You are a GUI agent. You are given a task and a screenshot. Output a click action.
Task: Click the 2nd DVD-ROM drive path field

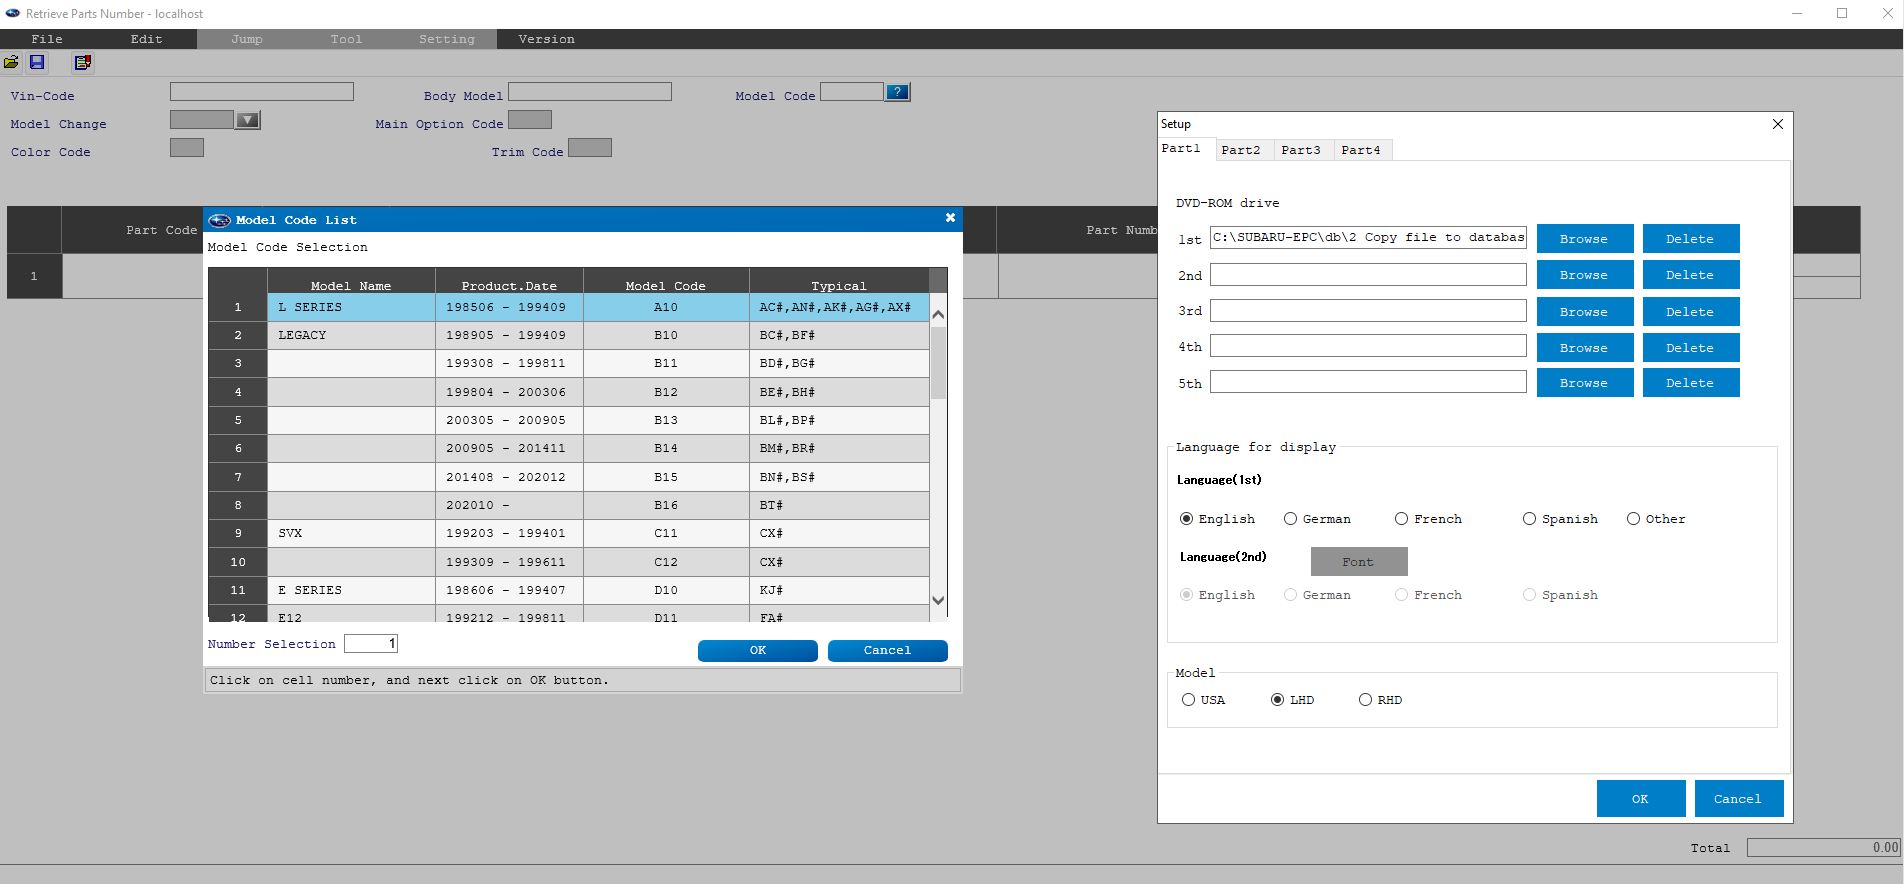pyautogui.click(x=1368, y=274)
